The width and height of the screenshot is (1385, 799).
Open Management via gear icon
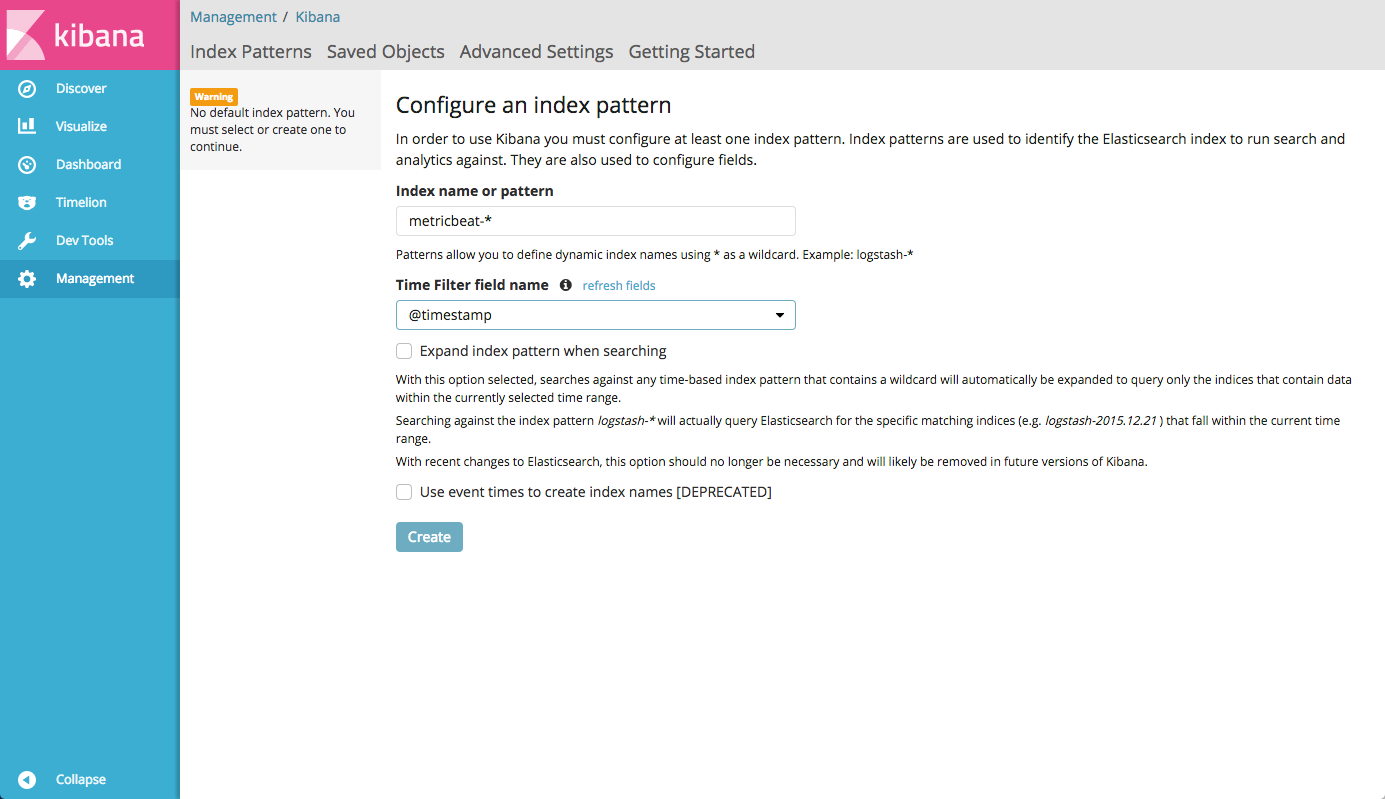[x=27, y=279]
